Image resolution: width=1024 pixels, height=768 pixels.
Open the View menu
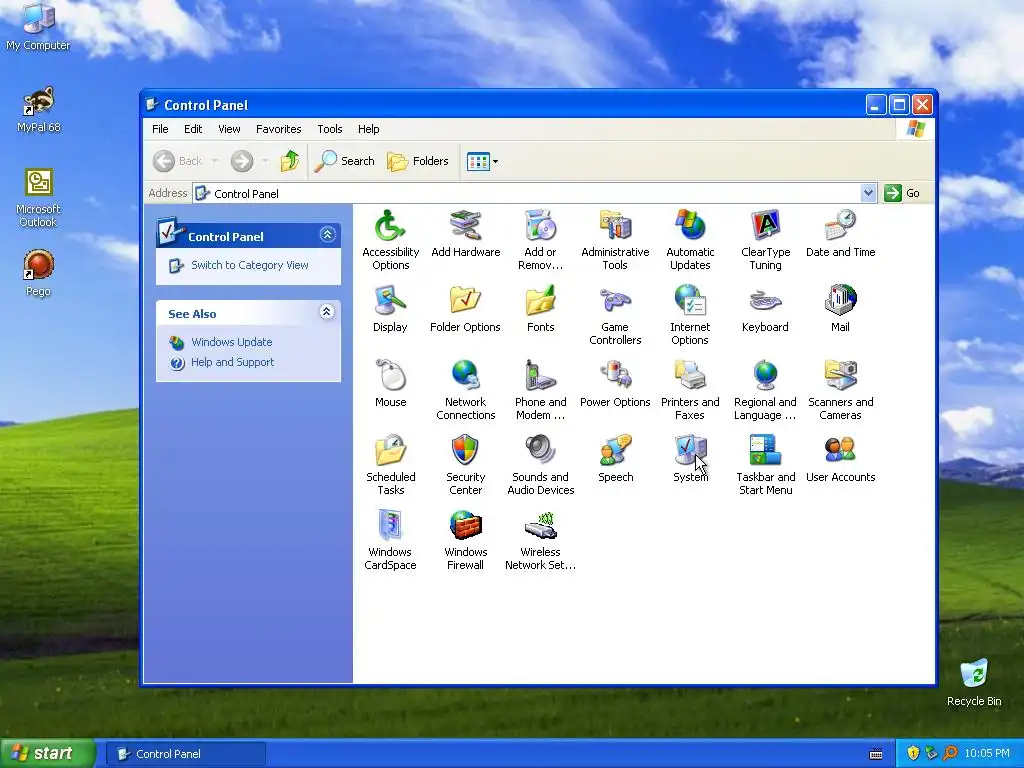[229, 129]
